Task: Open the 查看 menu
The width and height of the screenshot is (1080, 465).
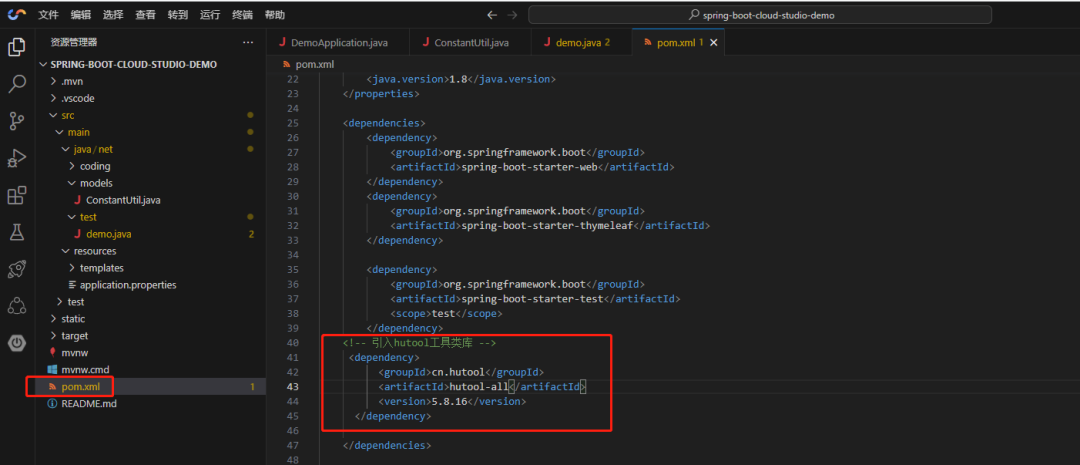Action: coord(145,14)
